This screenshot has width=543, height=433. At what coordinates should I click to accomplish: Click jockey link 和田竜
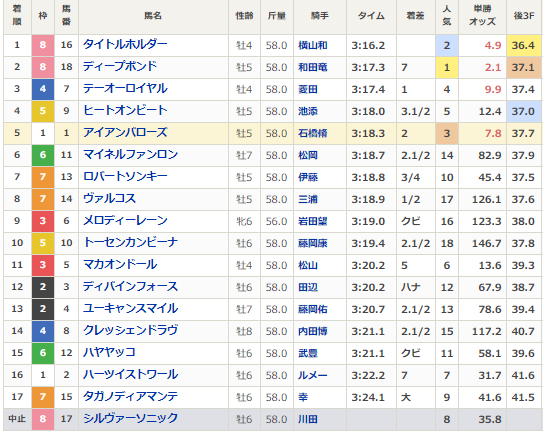point(313,67)
